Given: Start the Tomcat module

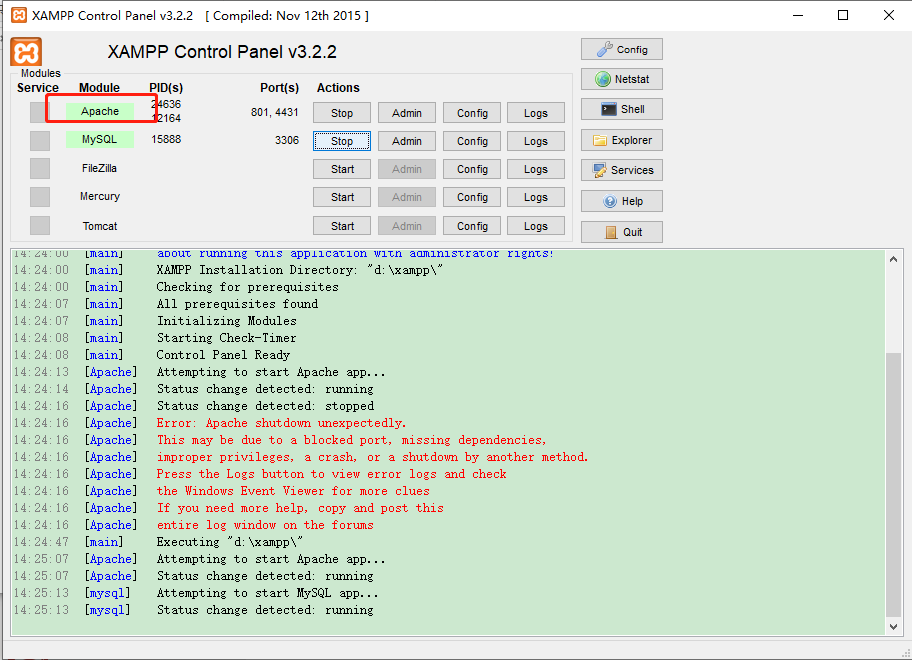Looking at the screenshot, I should pos(342,226).
